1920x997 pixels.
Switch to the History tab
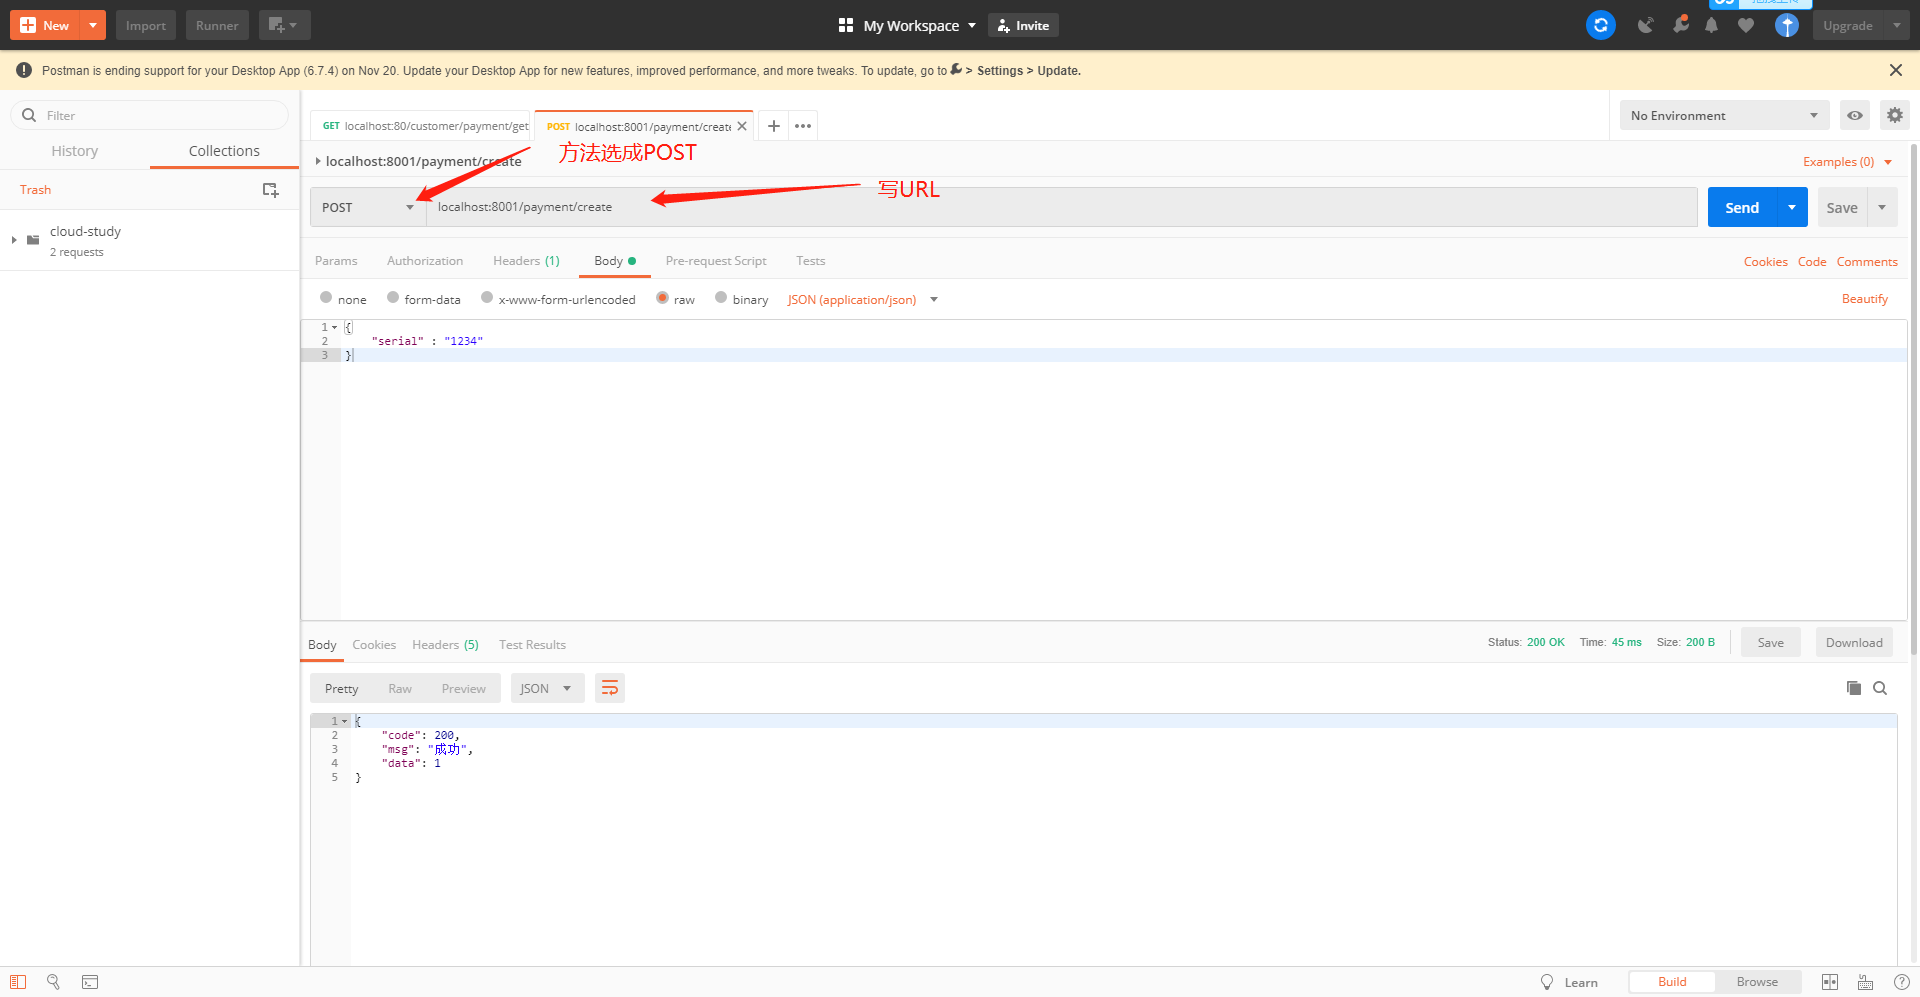[75, 151]
